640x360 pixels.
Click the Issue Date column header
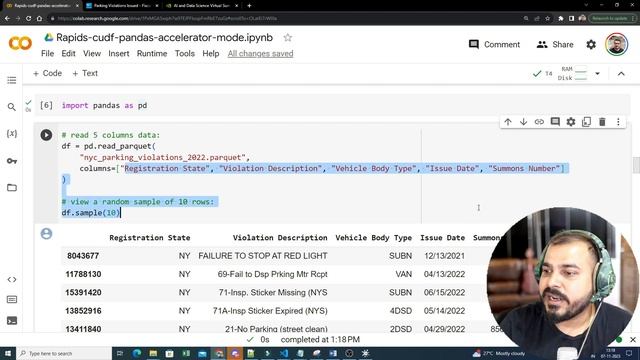pos(442,238)
